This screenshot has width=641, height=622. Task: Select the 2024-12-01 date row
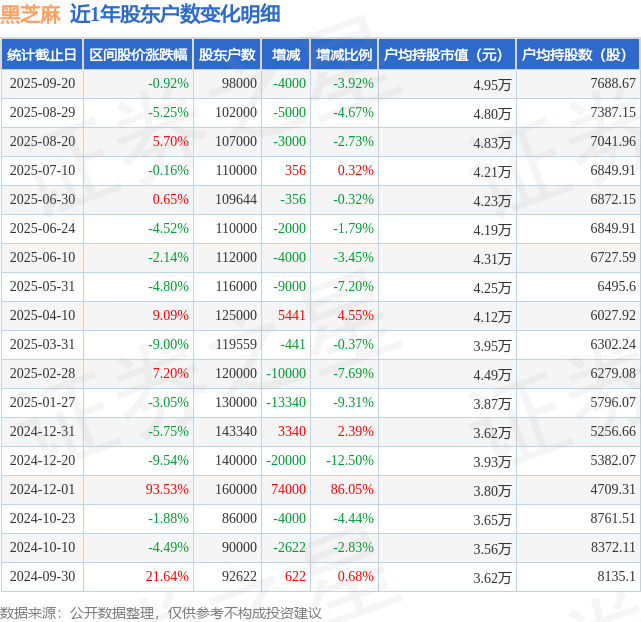[x=42, y=490]
